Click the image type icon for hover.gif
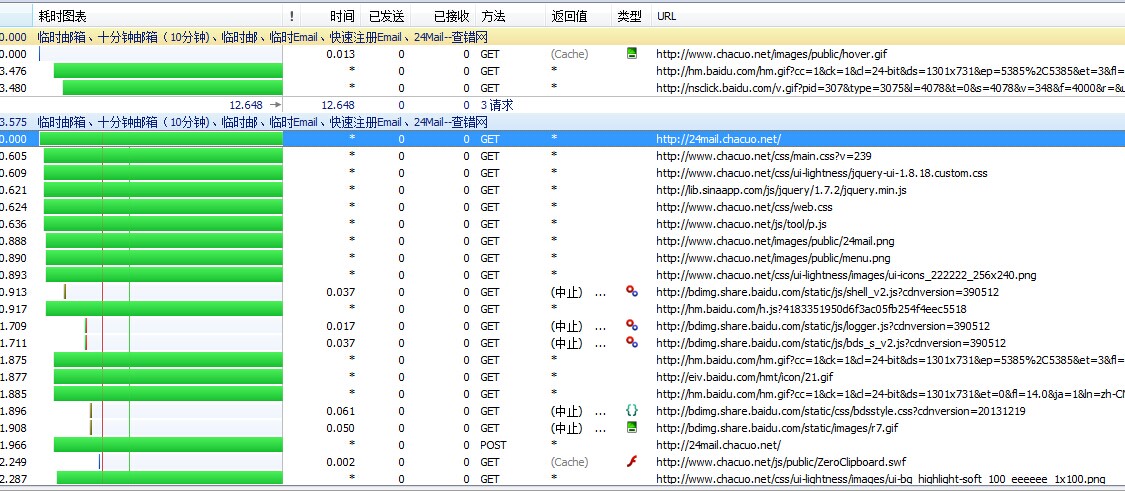 click(x=631, y=54)
